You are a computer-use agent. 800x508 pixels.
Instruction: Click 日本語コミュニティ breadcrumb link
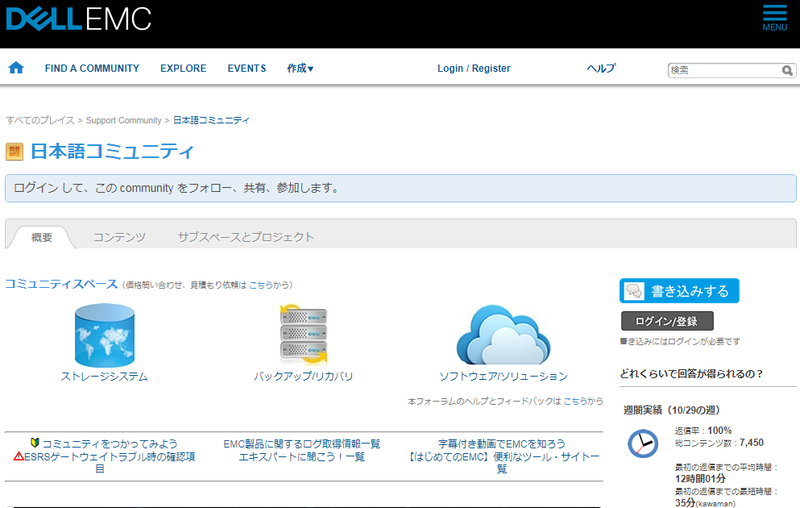pyautogui.click(x=211, y=120)
